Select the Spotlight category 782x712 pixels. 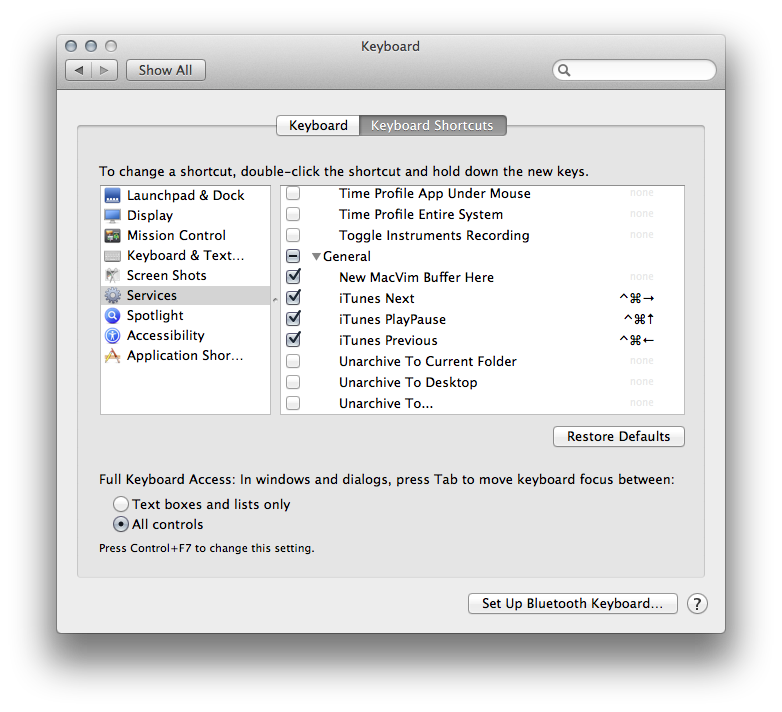coord(186,315)
